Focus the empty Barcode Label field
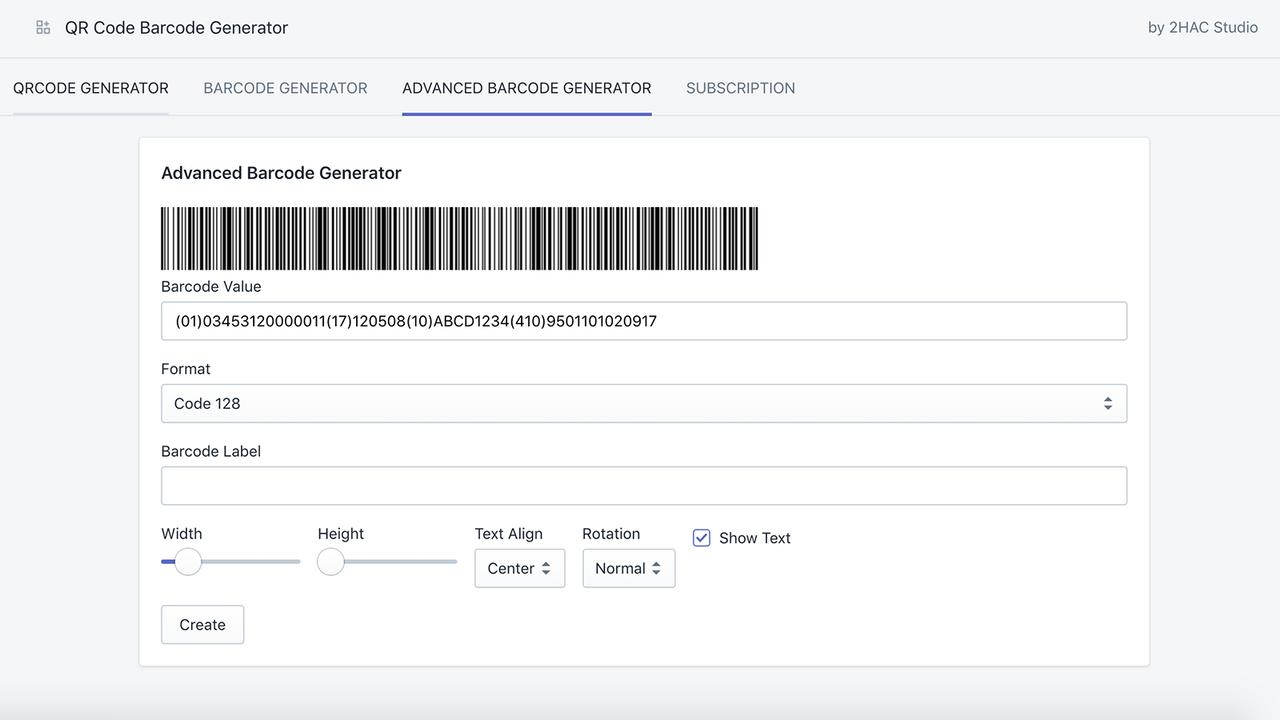 (x=644, y=485)
